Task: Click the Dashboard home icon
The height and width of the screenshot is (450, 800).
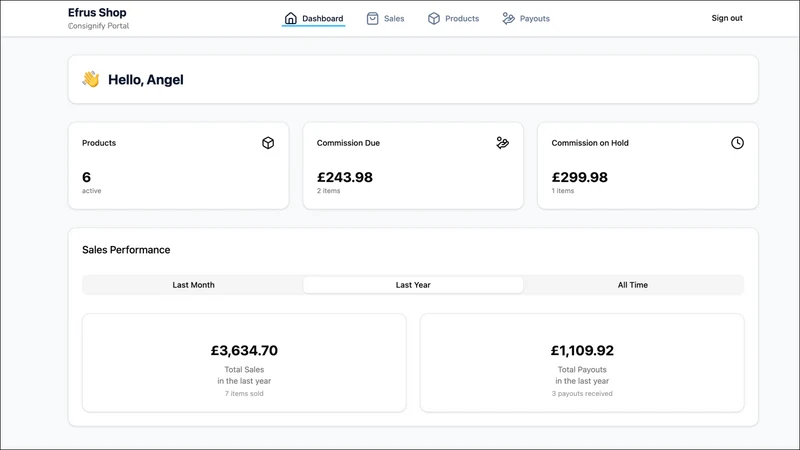Action: point(290,18)
